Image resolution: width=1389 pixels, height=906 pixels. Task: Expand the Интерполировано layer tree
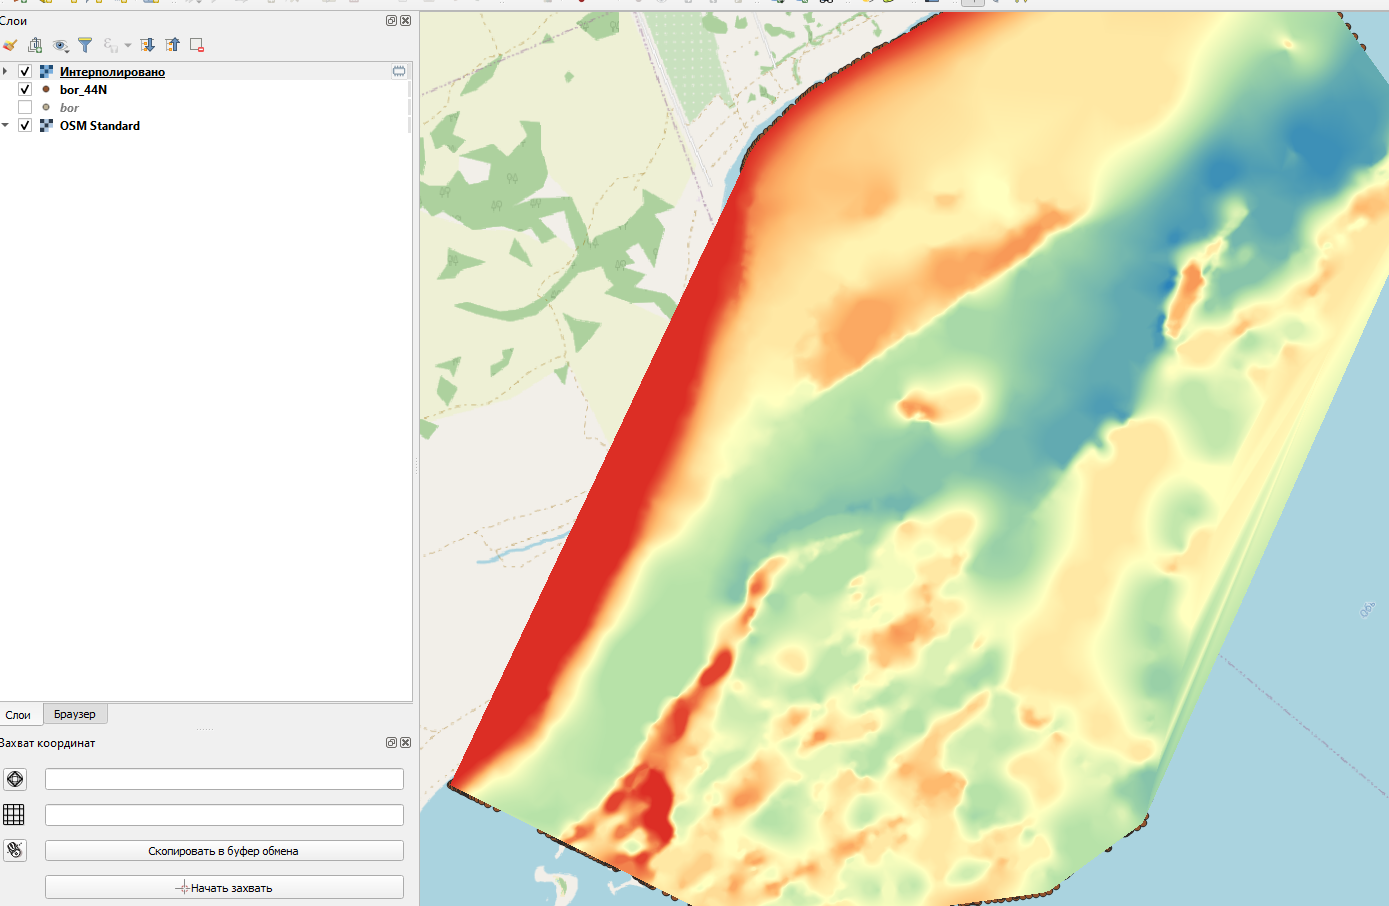click(6, 72)
